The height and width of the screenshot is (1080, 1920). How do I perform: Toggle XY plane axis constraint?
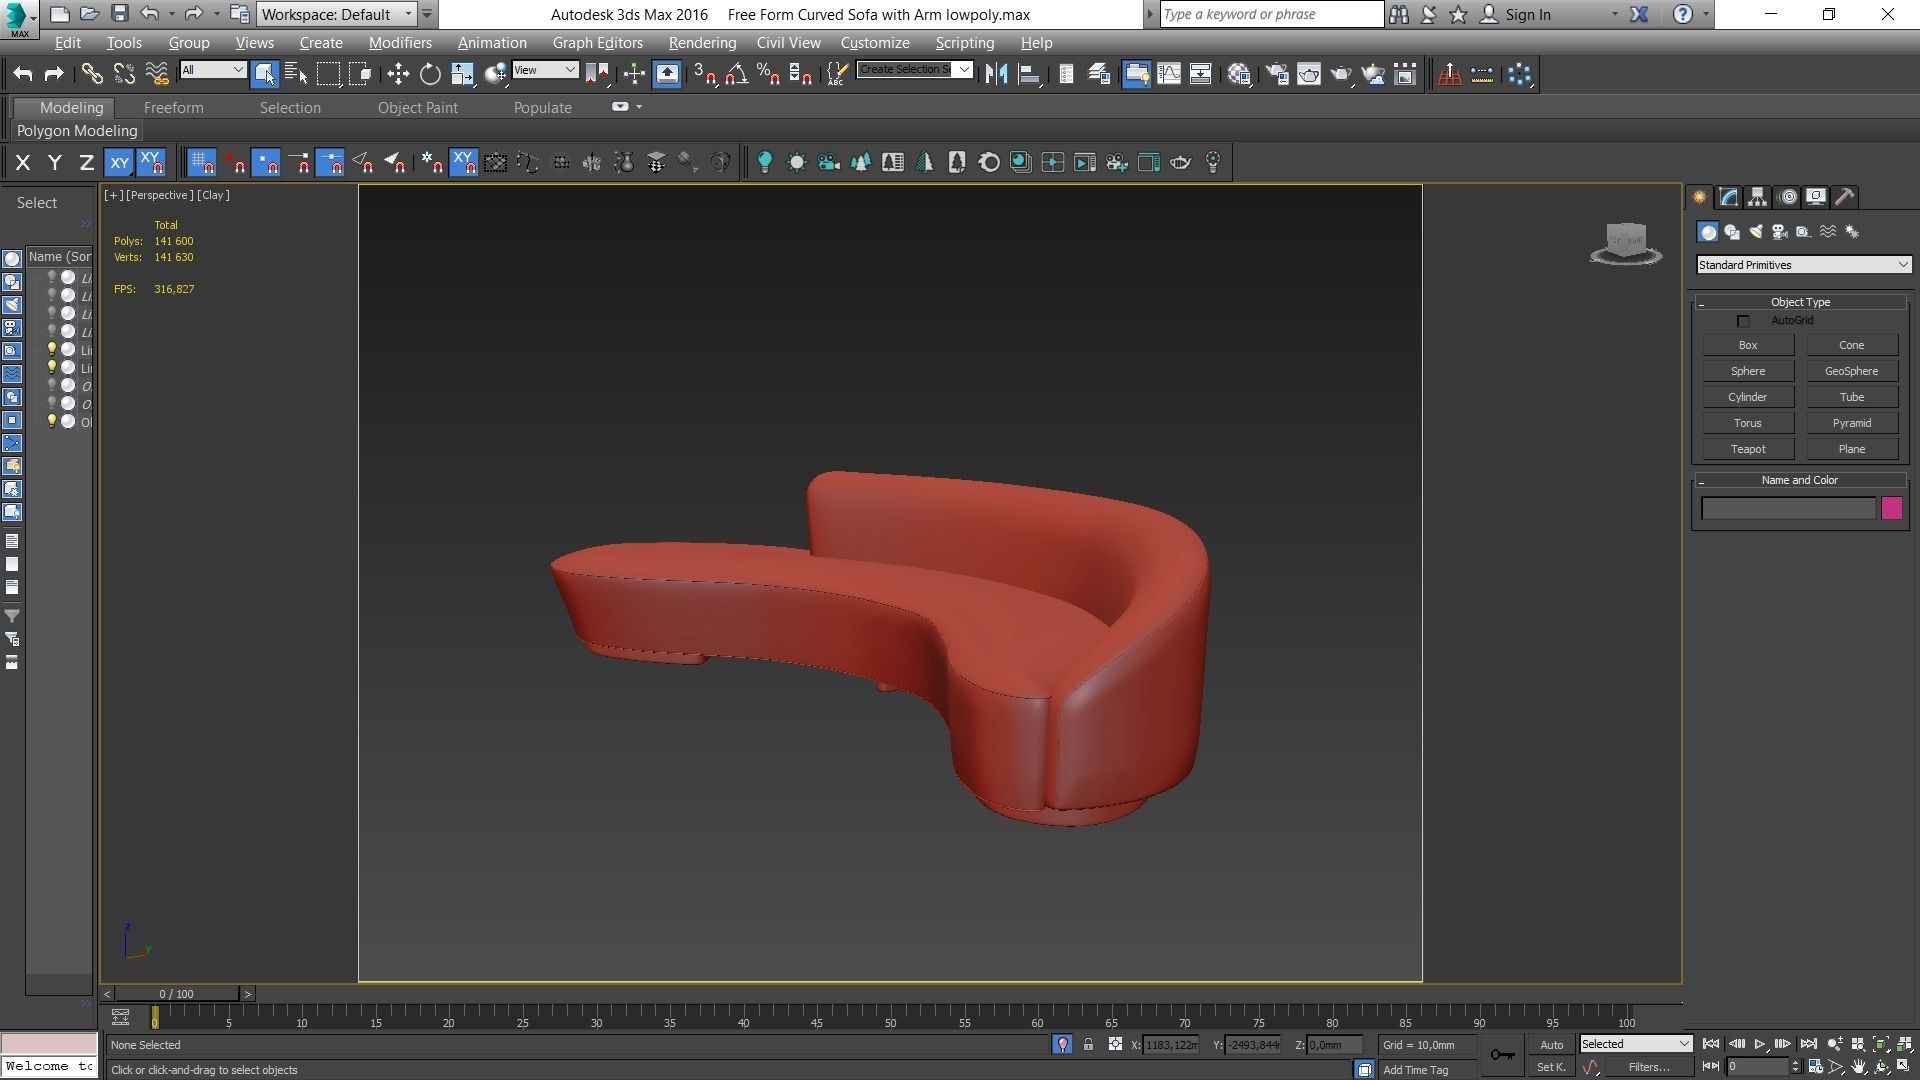(119, 163)
